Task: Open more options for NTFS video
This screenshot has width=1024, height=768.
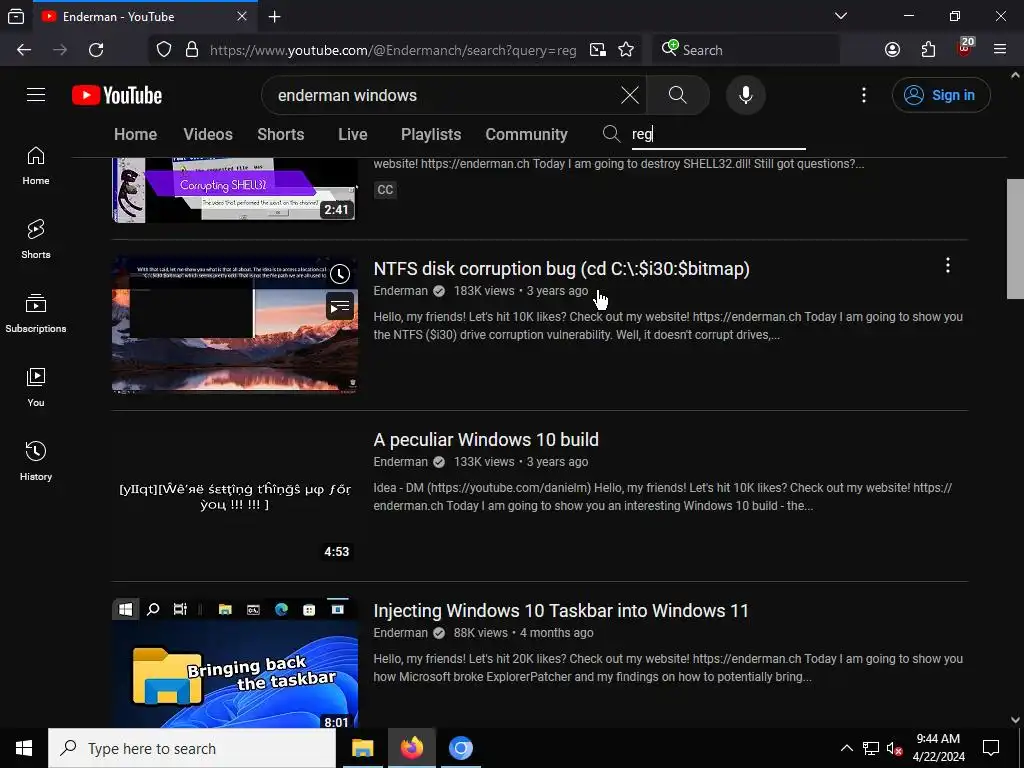Action: (x=948, y=265)
